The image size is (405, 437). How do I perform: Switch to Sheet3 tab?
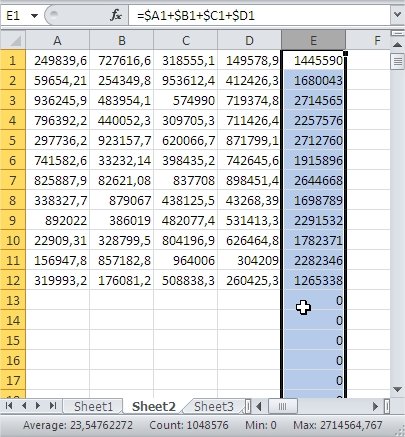pos(213,407)
